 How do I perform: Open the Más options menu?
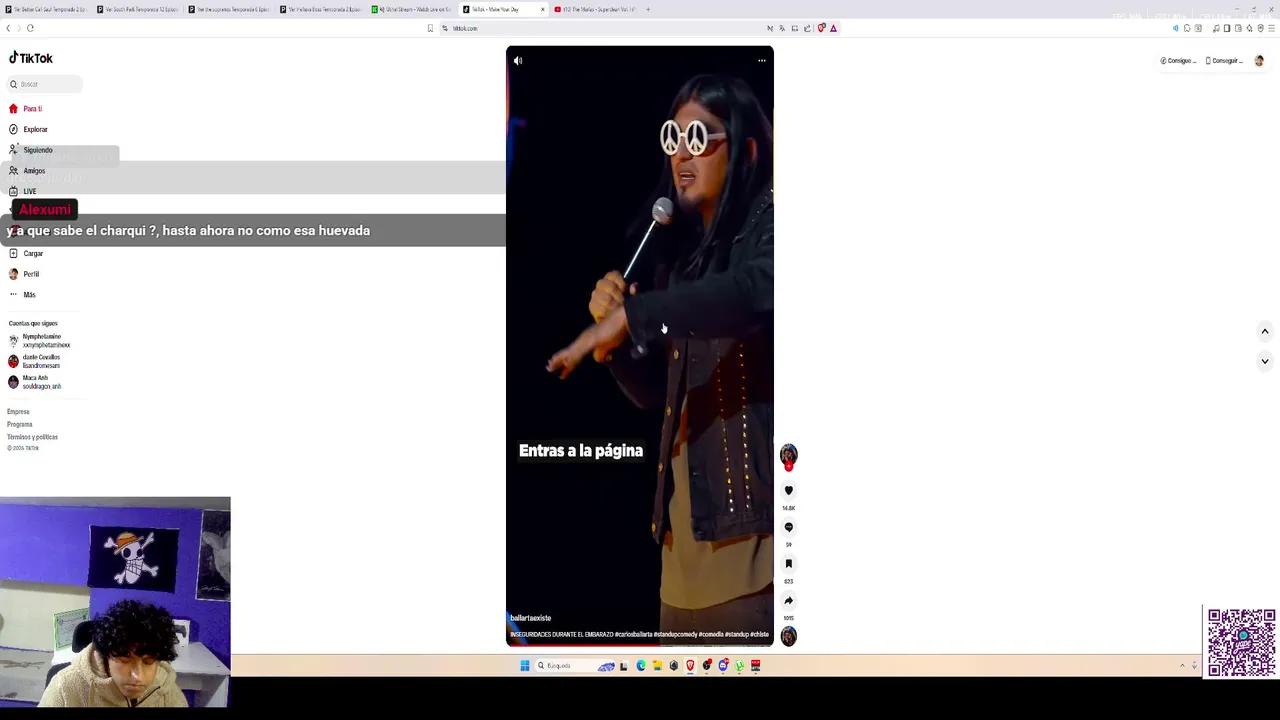coord(23,295)
